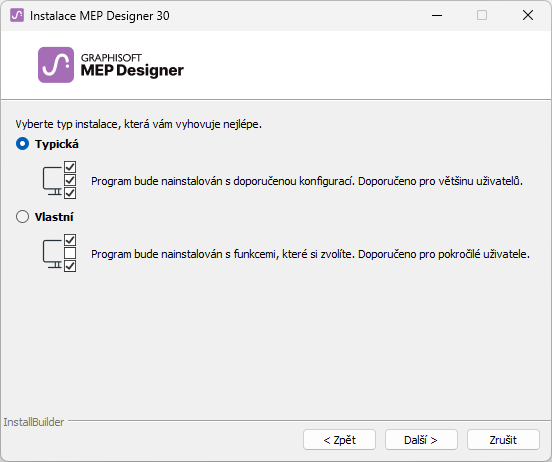The height and width of the screenshot is (462, 552).
Task: Continue with the Další button
Action: pyautogui.click(x=421, y=439)
